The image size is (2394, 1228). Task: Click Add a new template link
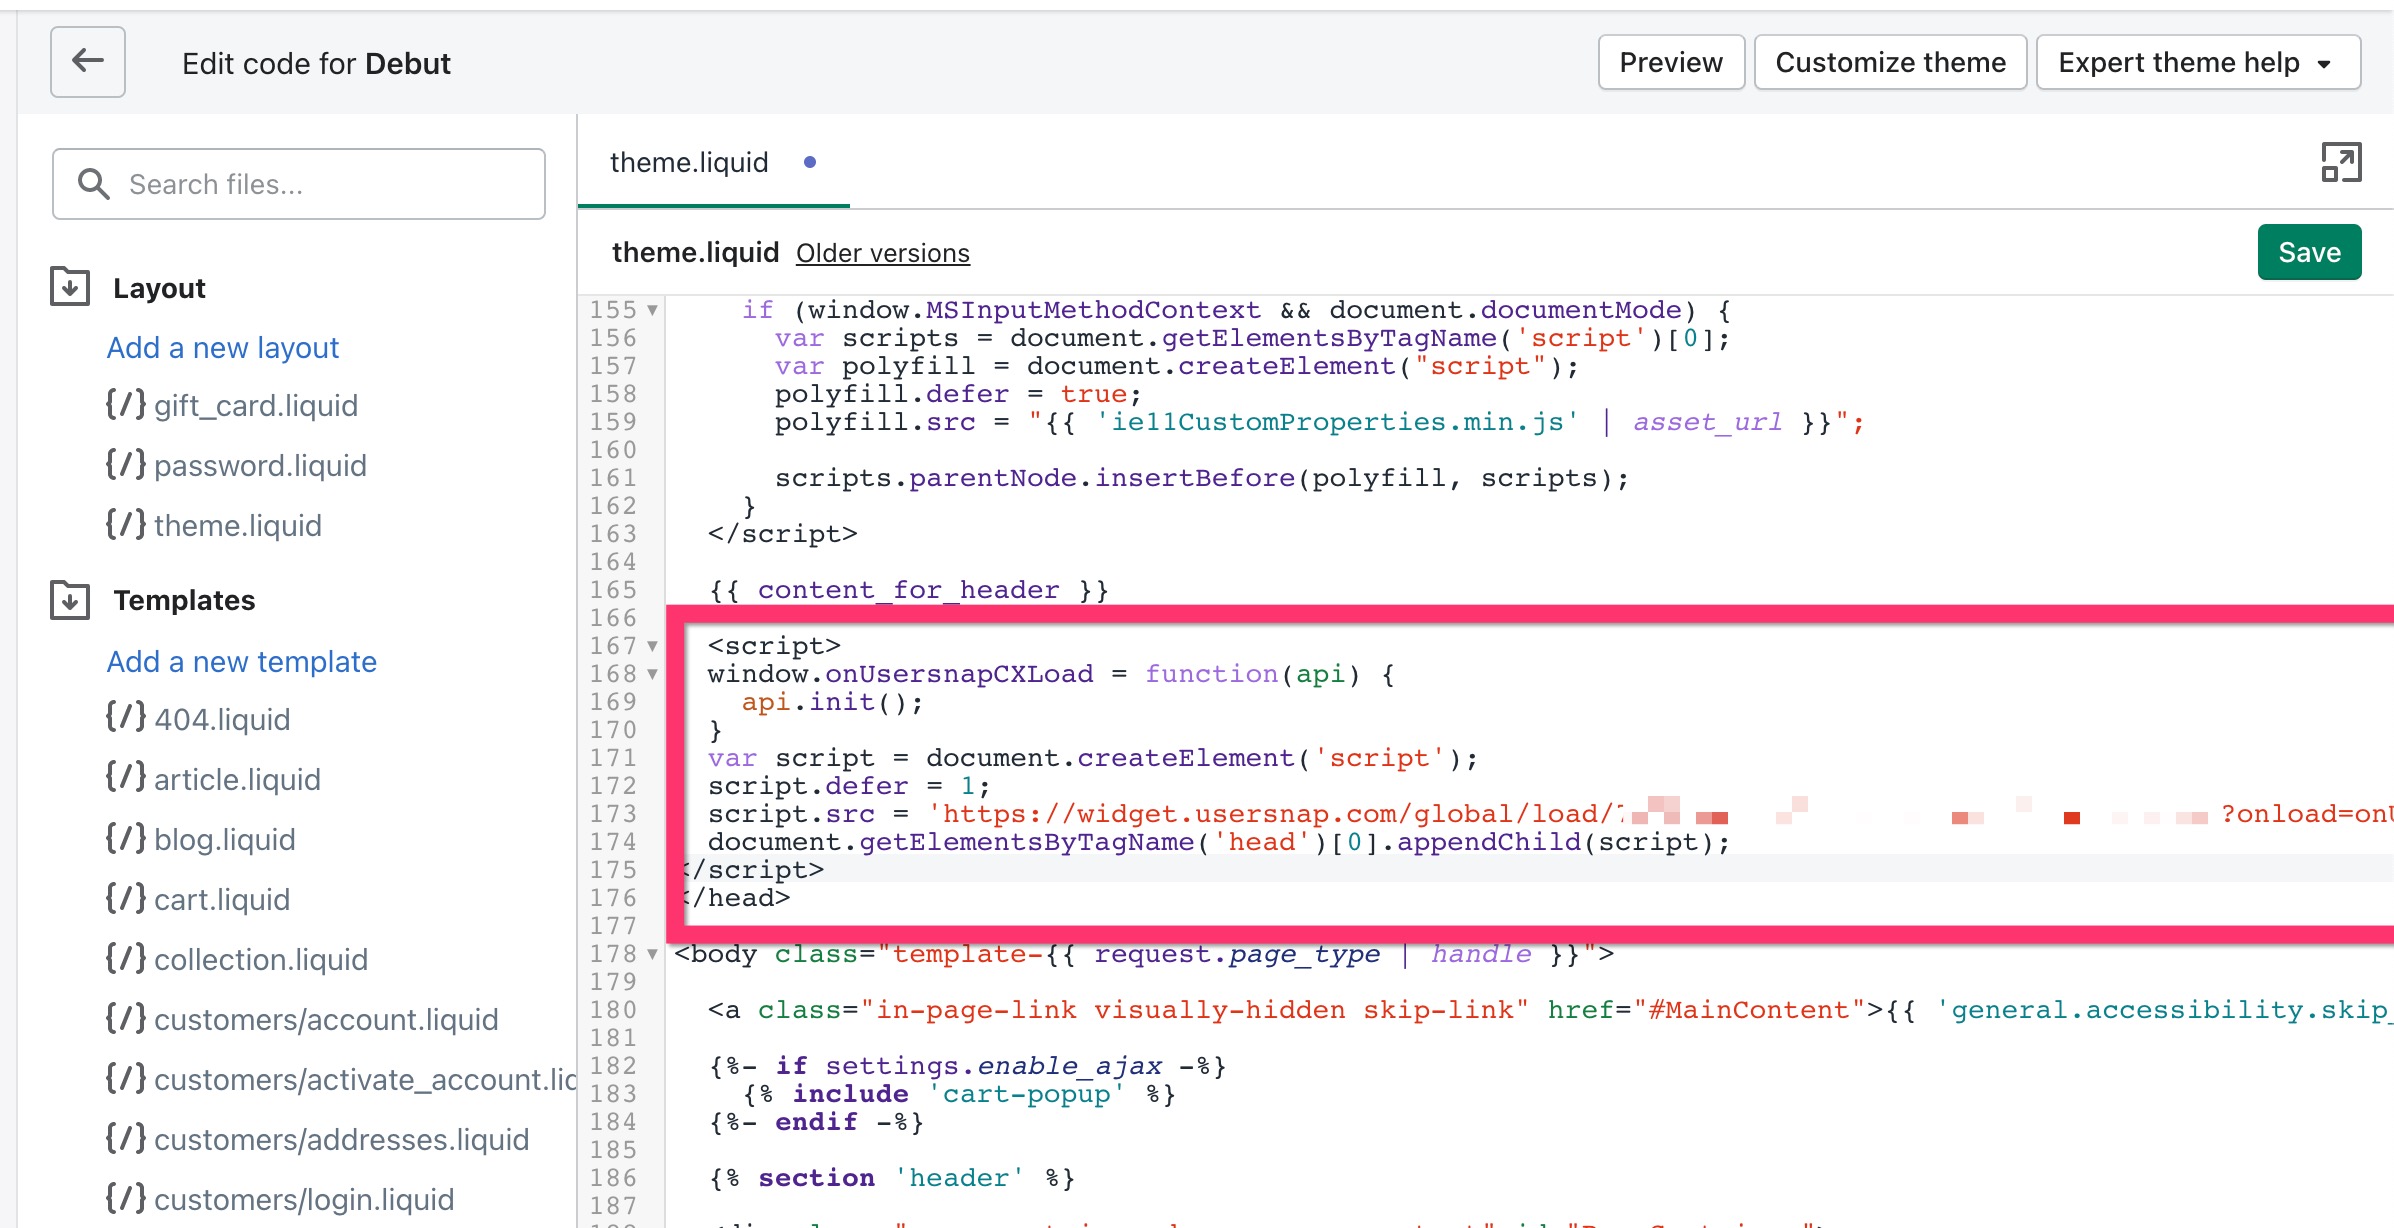(242, 661)
